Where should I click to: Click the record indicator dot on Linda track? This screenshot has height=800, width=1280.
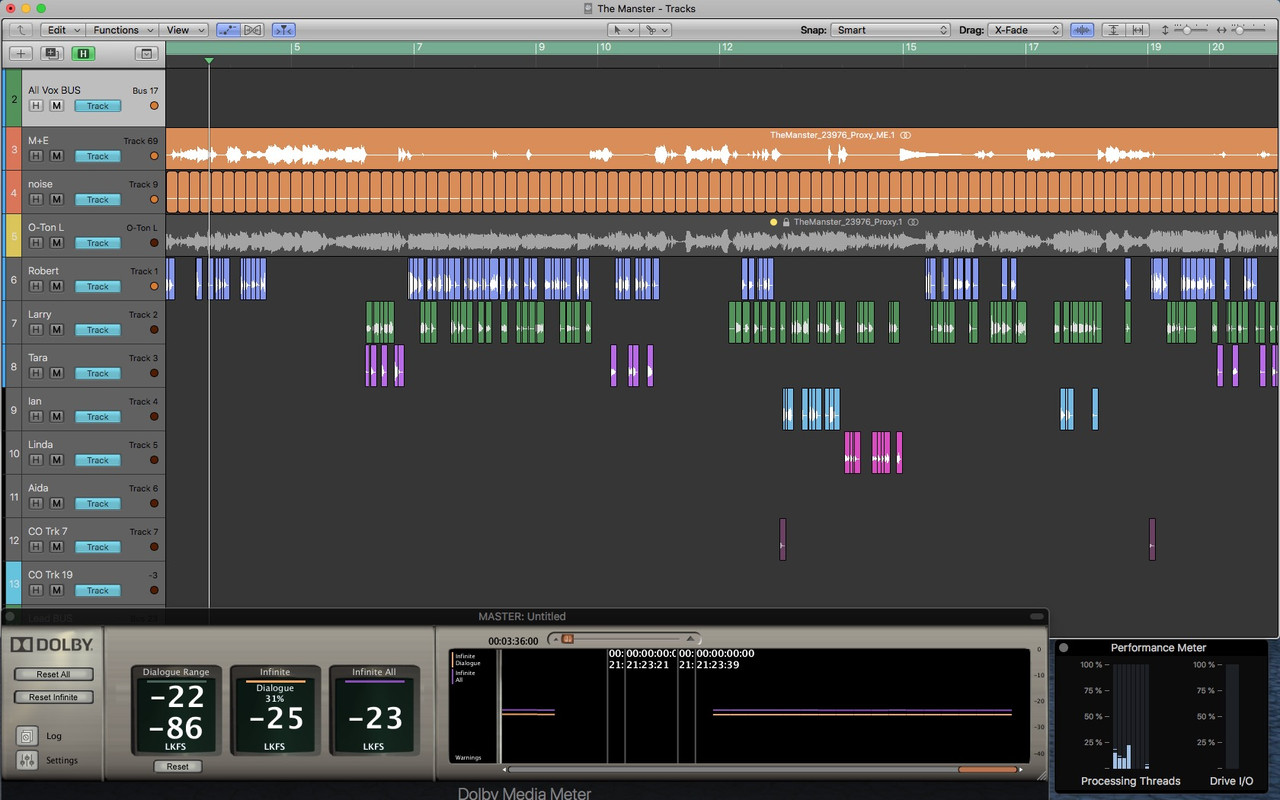point(154,460)
